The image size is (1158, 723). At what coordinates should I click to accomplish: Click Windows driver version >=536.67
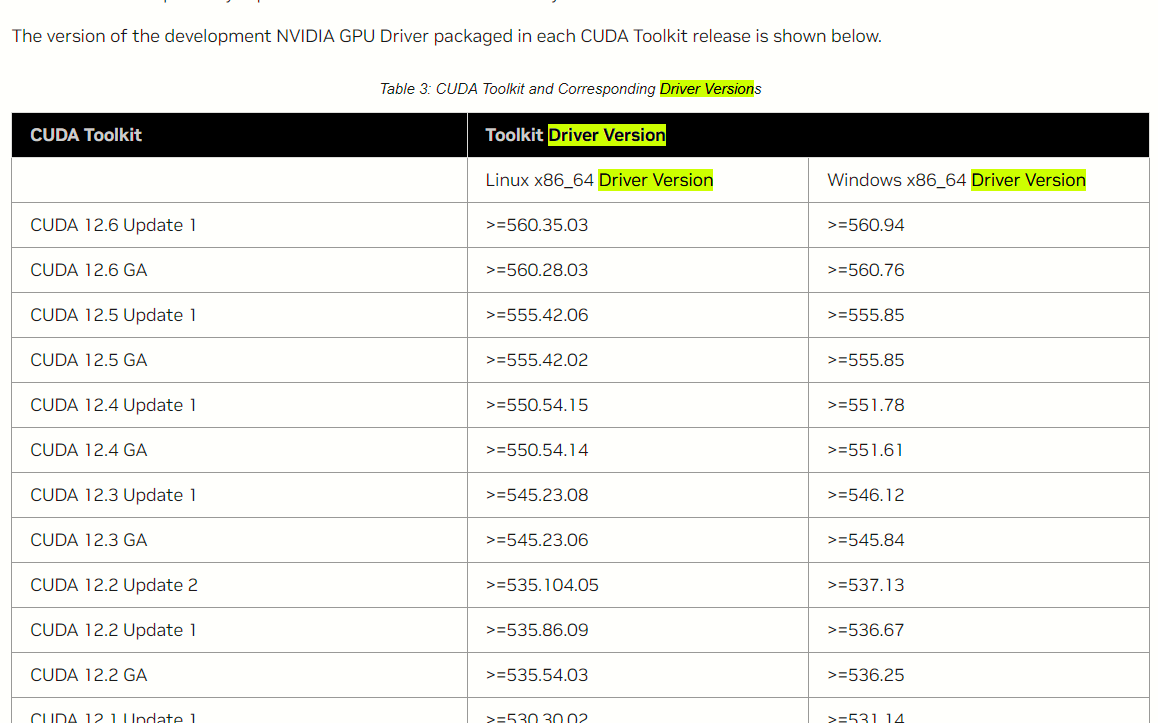pyautogui.click(x=866, y=630)
